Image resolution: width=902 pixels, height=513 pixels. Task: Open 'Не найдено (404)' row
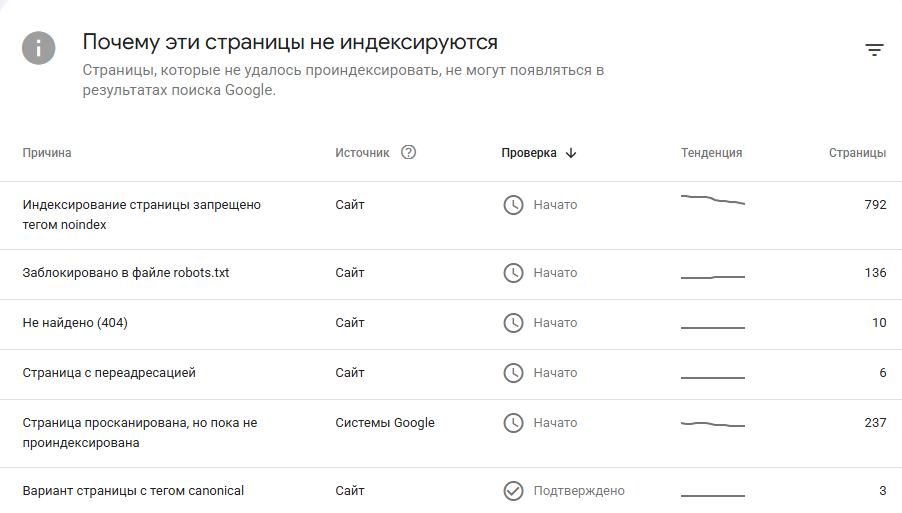pos(451,324)
